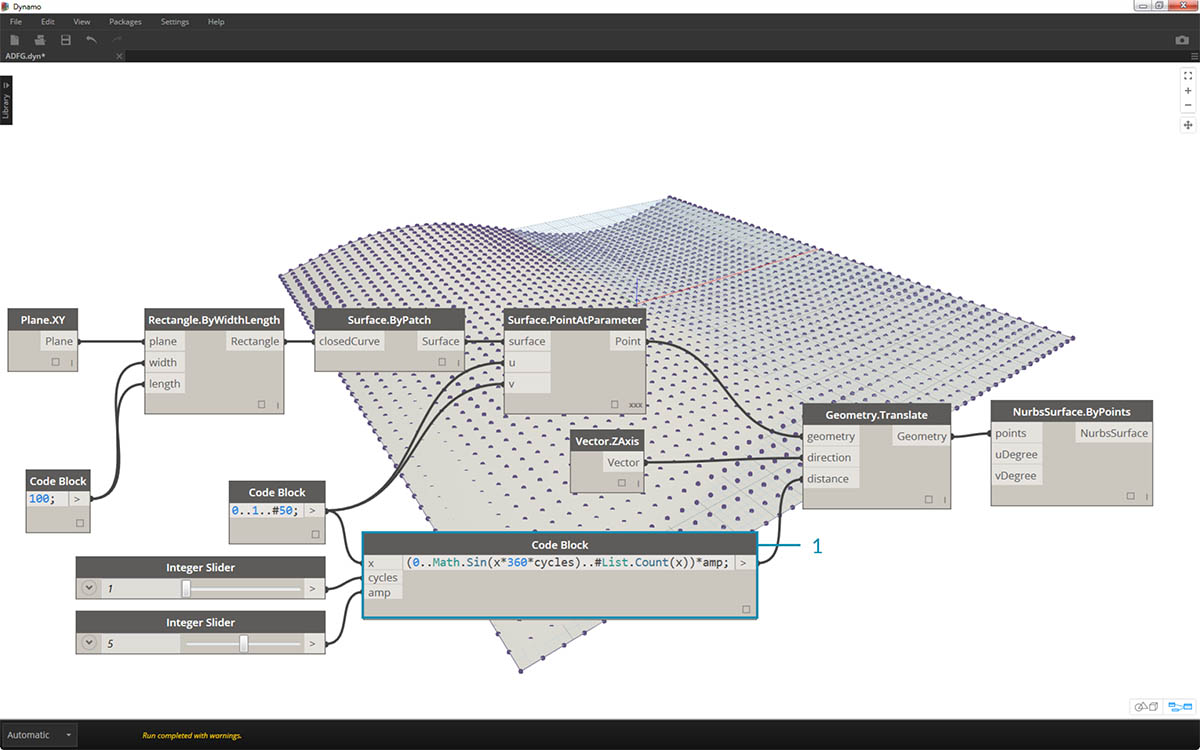The width and height of the screenshot is (1200, 750).
Task: Zoom in with the plus icon
Action: pyautogui.click(x=1188, y=90)
